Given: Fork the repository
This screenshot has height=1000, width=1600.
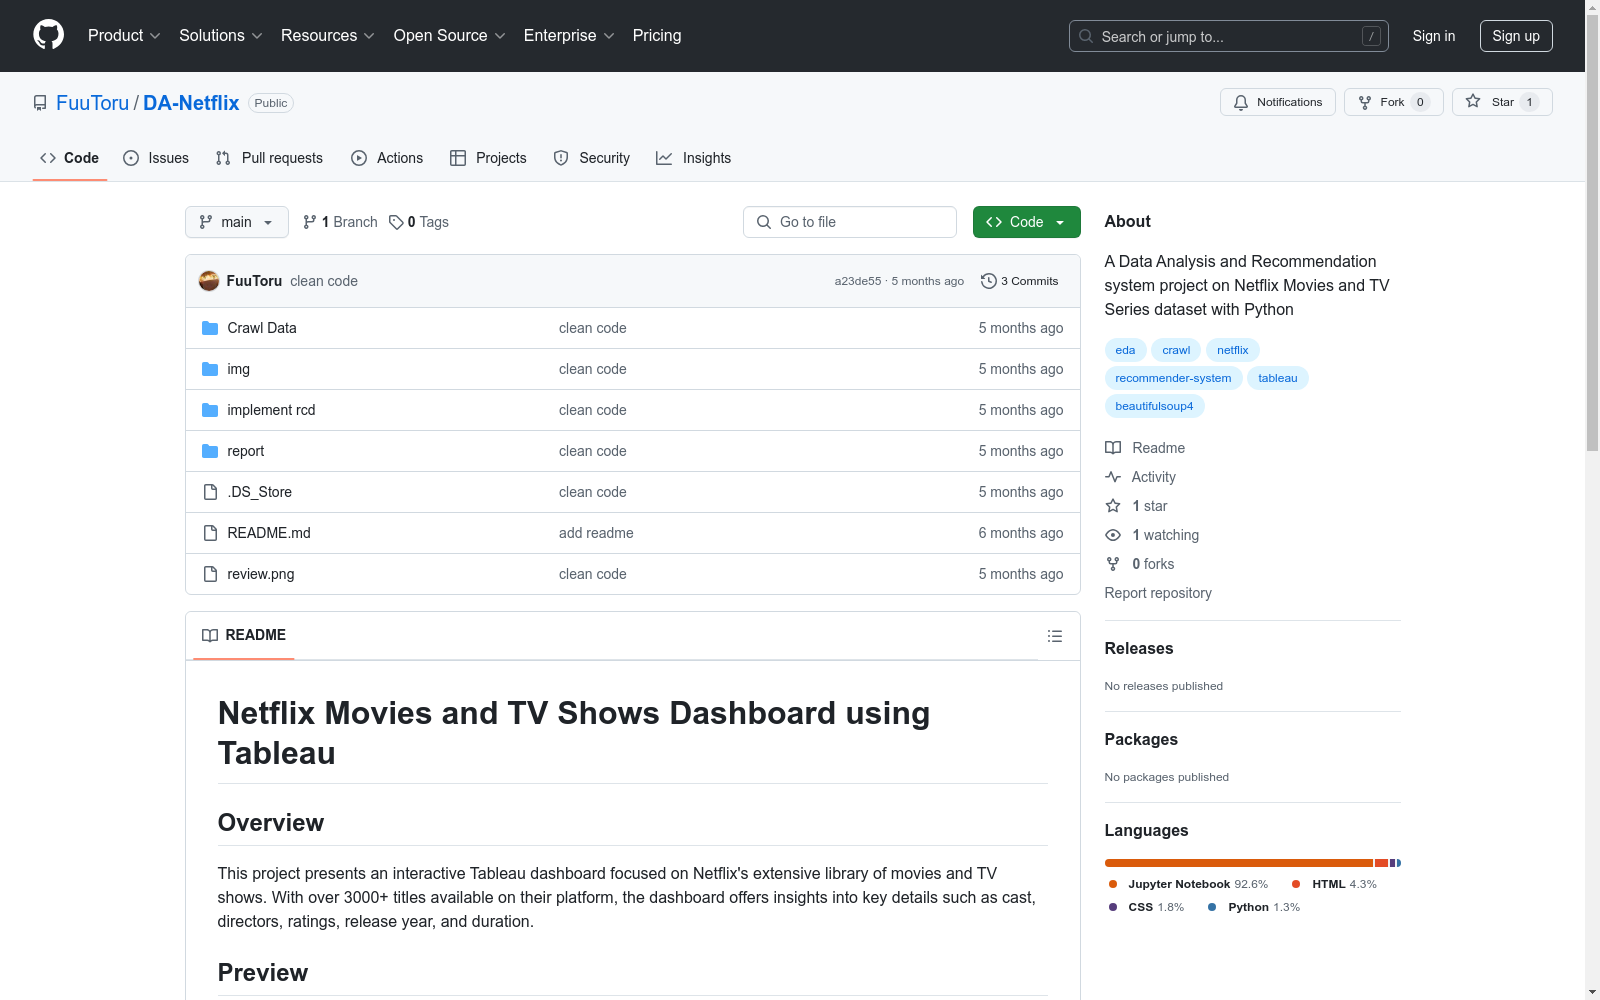Looking at the screenshot, I should (x=1394, y=102).
